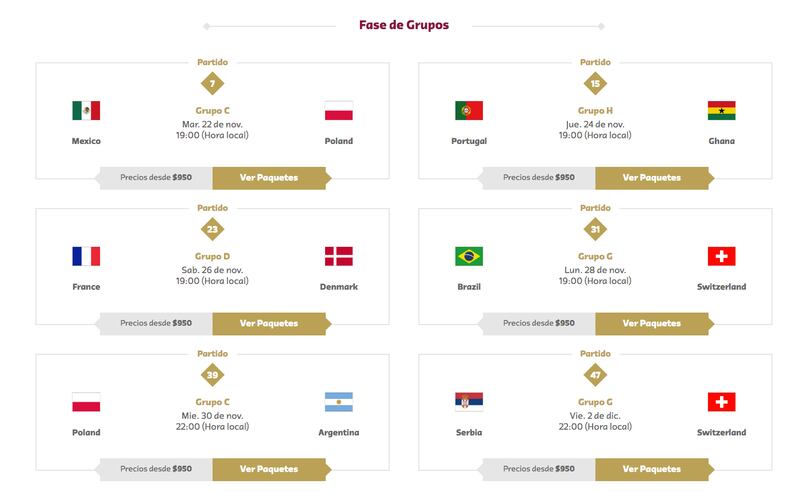
Task: Click match number 7 diamond badge
Action: [212, 84]
